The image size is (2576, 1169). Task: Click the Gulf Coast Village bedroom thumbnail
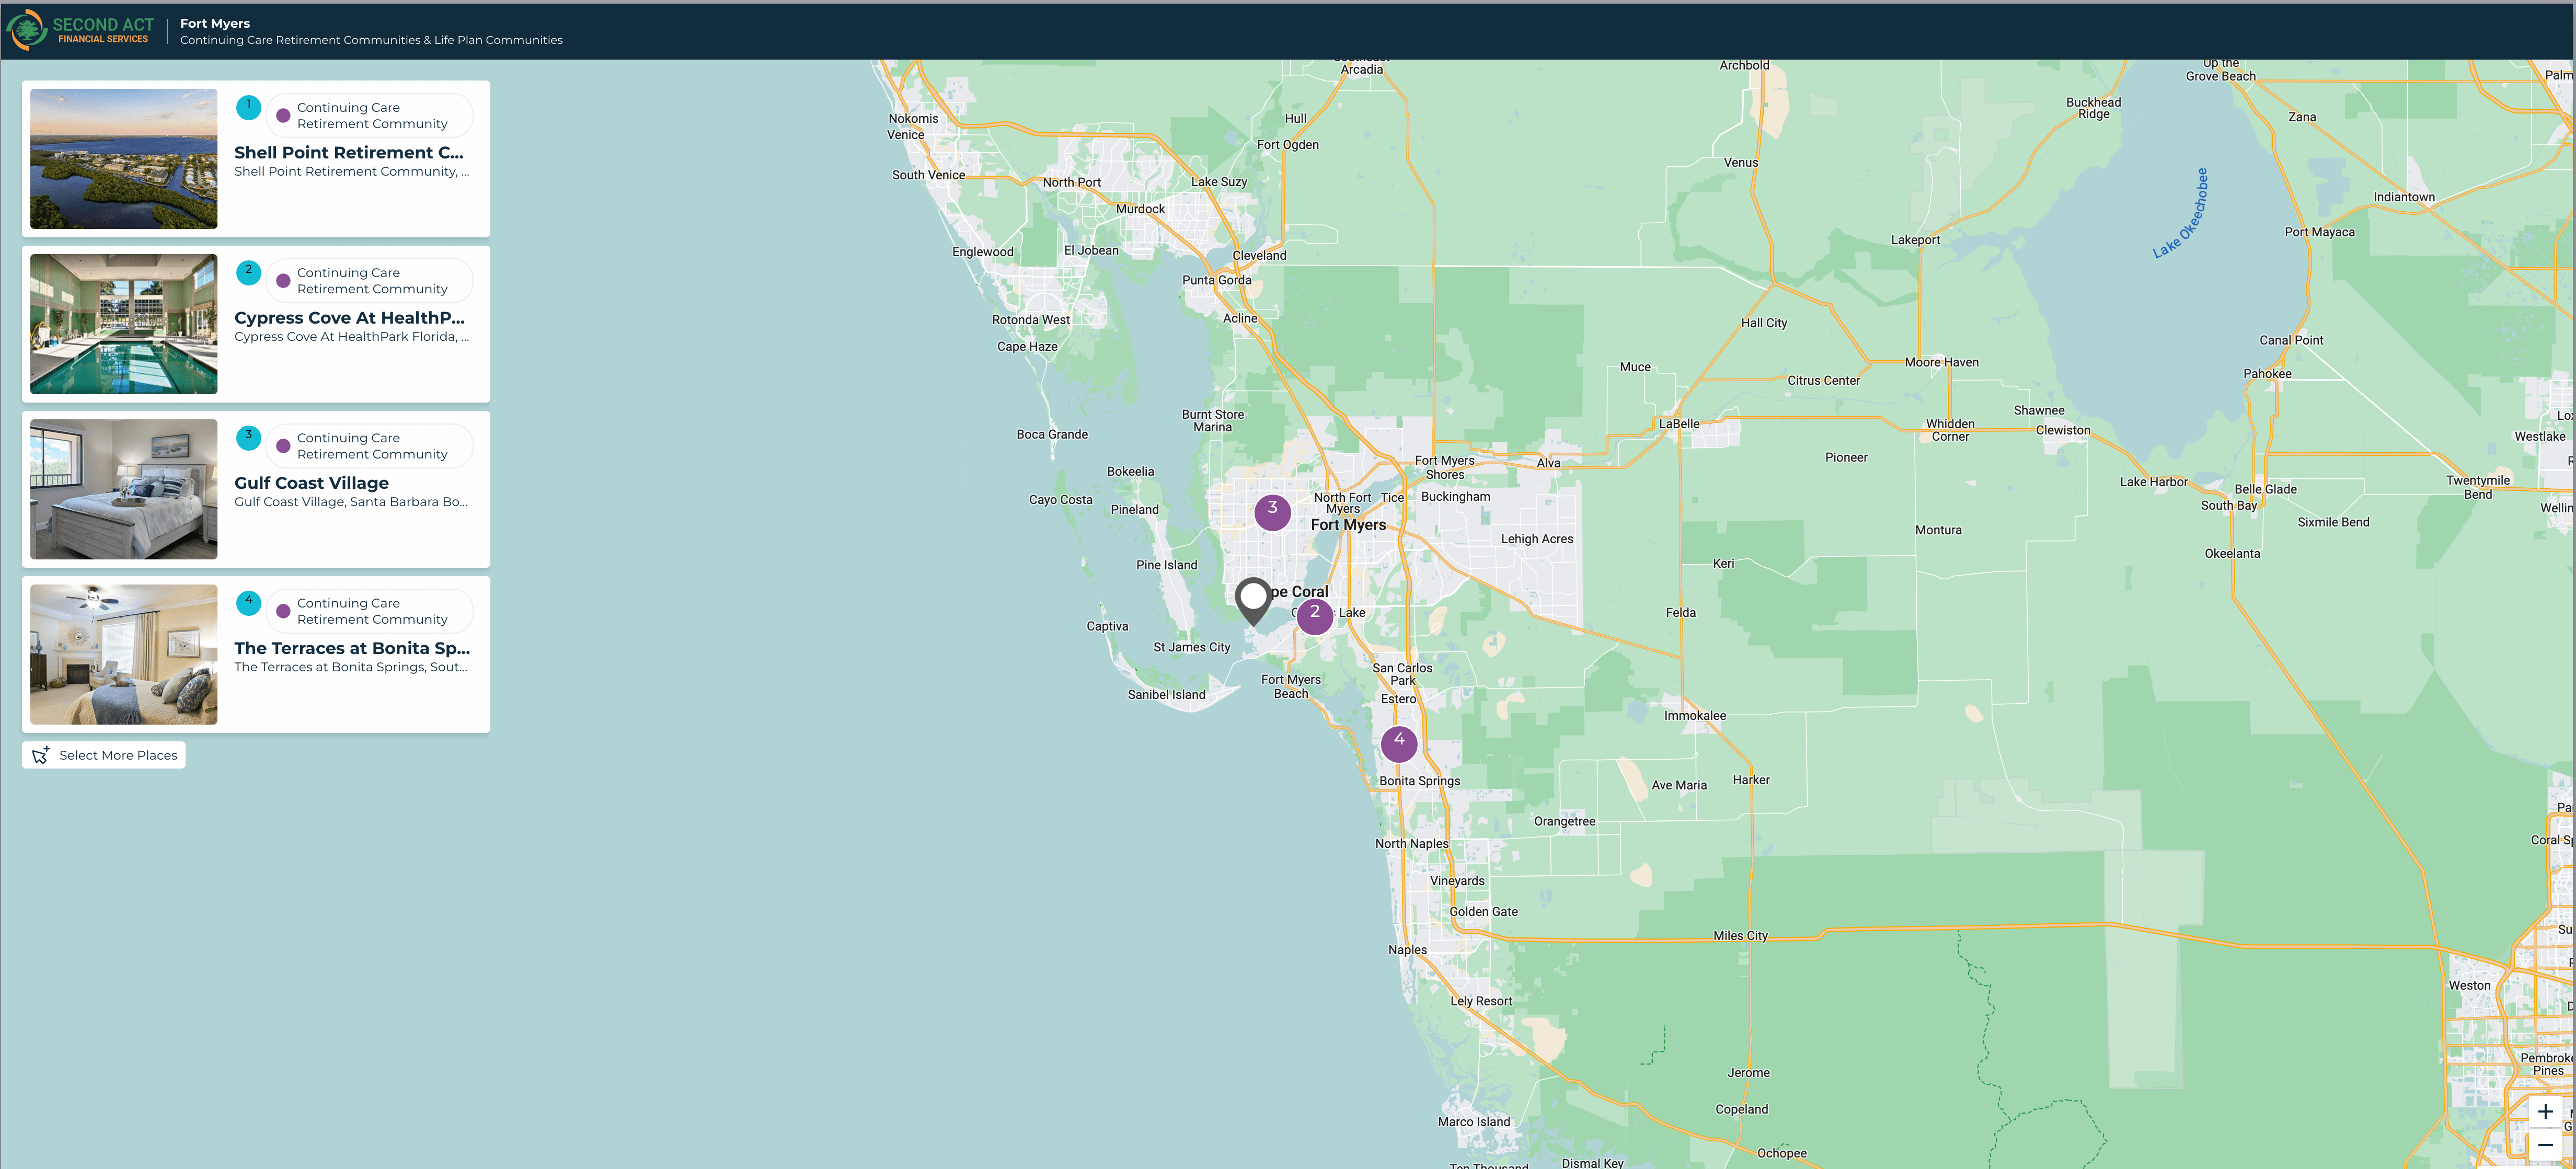tap(123, 489)
